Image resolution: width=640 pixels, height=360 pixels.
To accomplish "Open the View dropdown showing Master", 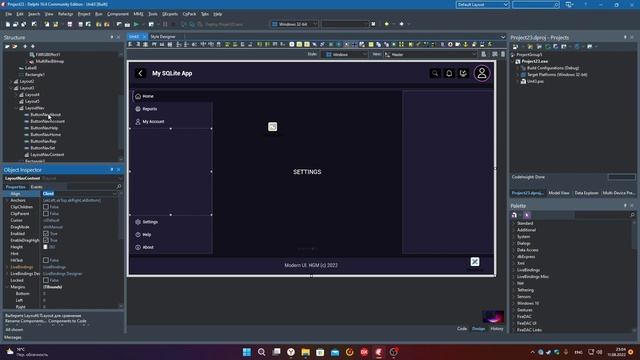I will click(430, 54).
